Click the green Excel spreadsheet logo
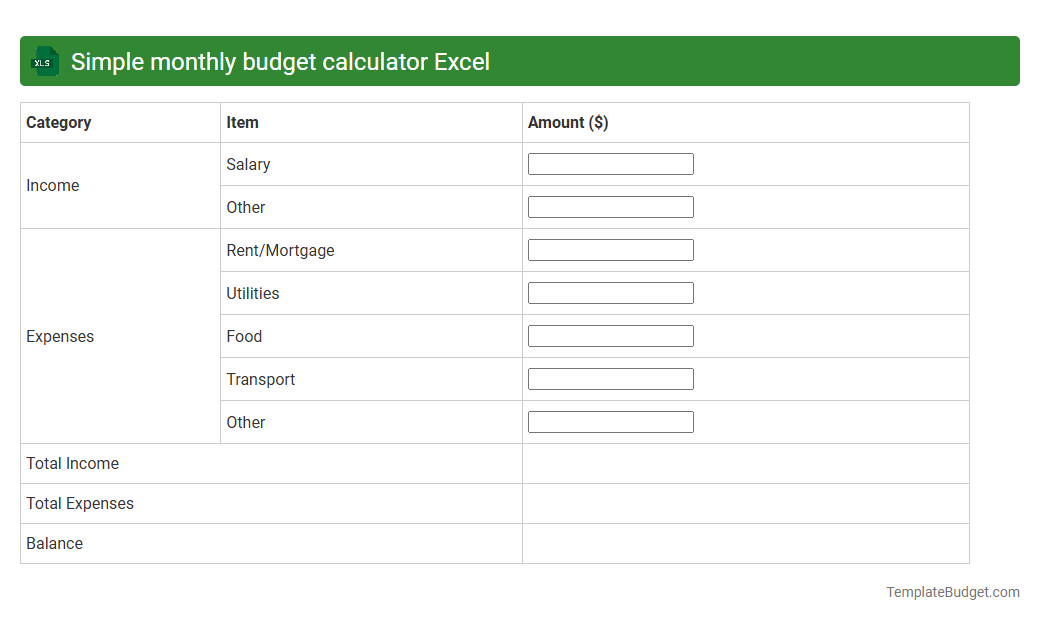The width and height of the screenshot is (1040, 621). click(44, 61)
